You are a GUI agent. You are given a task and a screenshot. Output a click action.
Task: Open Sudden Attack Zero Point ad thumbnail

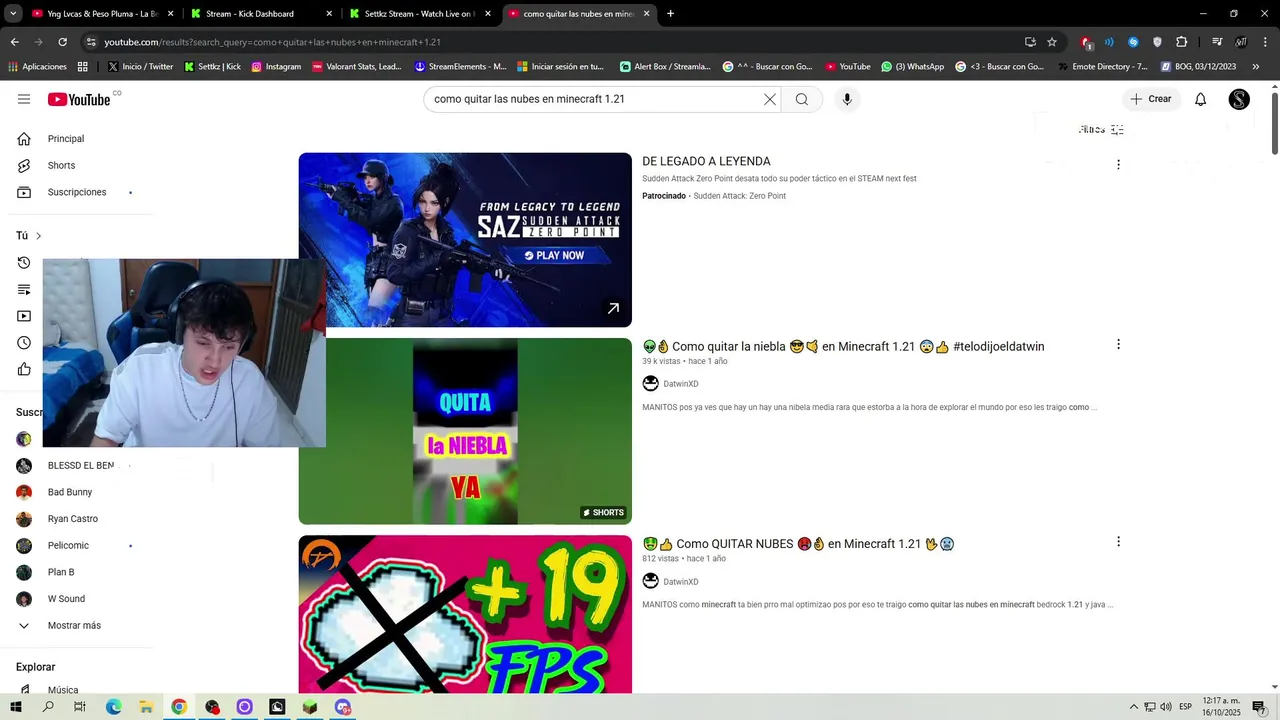465,240
